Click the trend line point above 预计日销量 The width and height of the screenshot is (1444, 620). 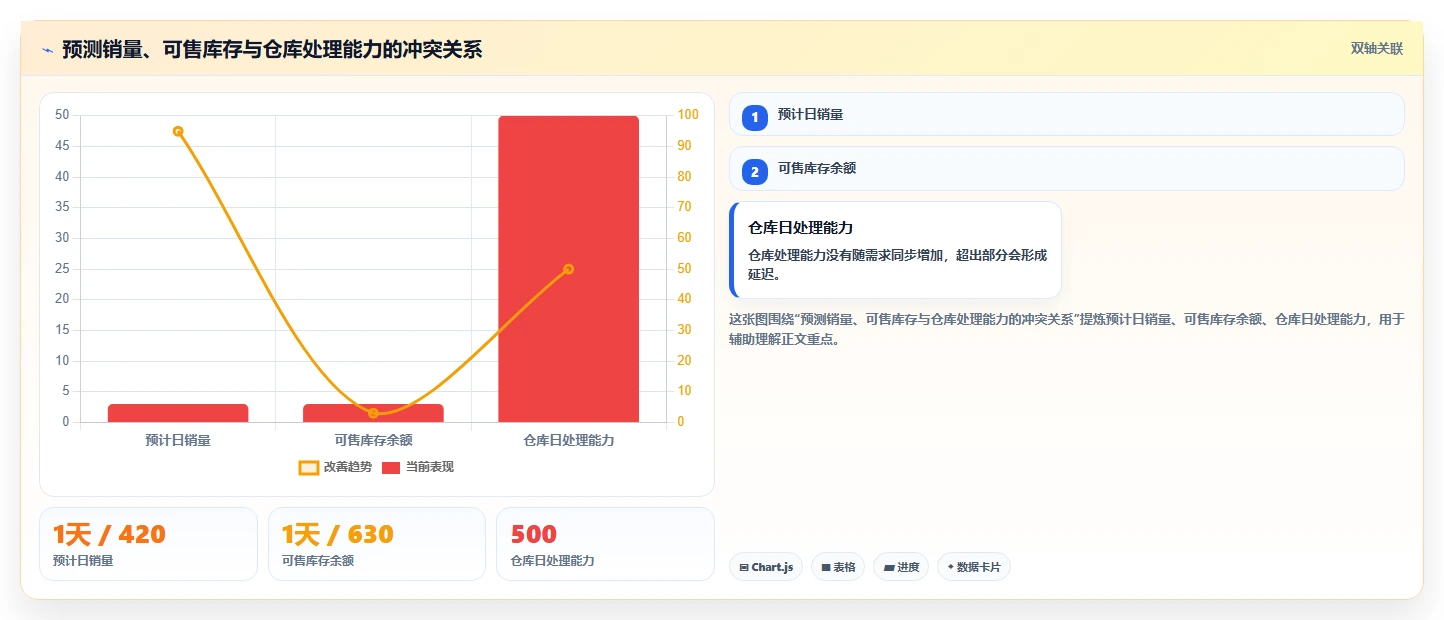(178, 131)
